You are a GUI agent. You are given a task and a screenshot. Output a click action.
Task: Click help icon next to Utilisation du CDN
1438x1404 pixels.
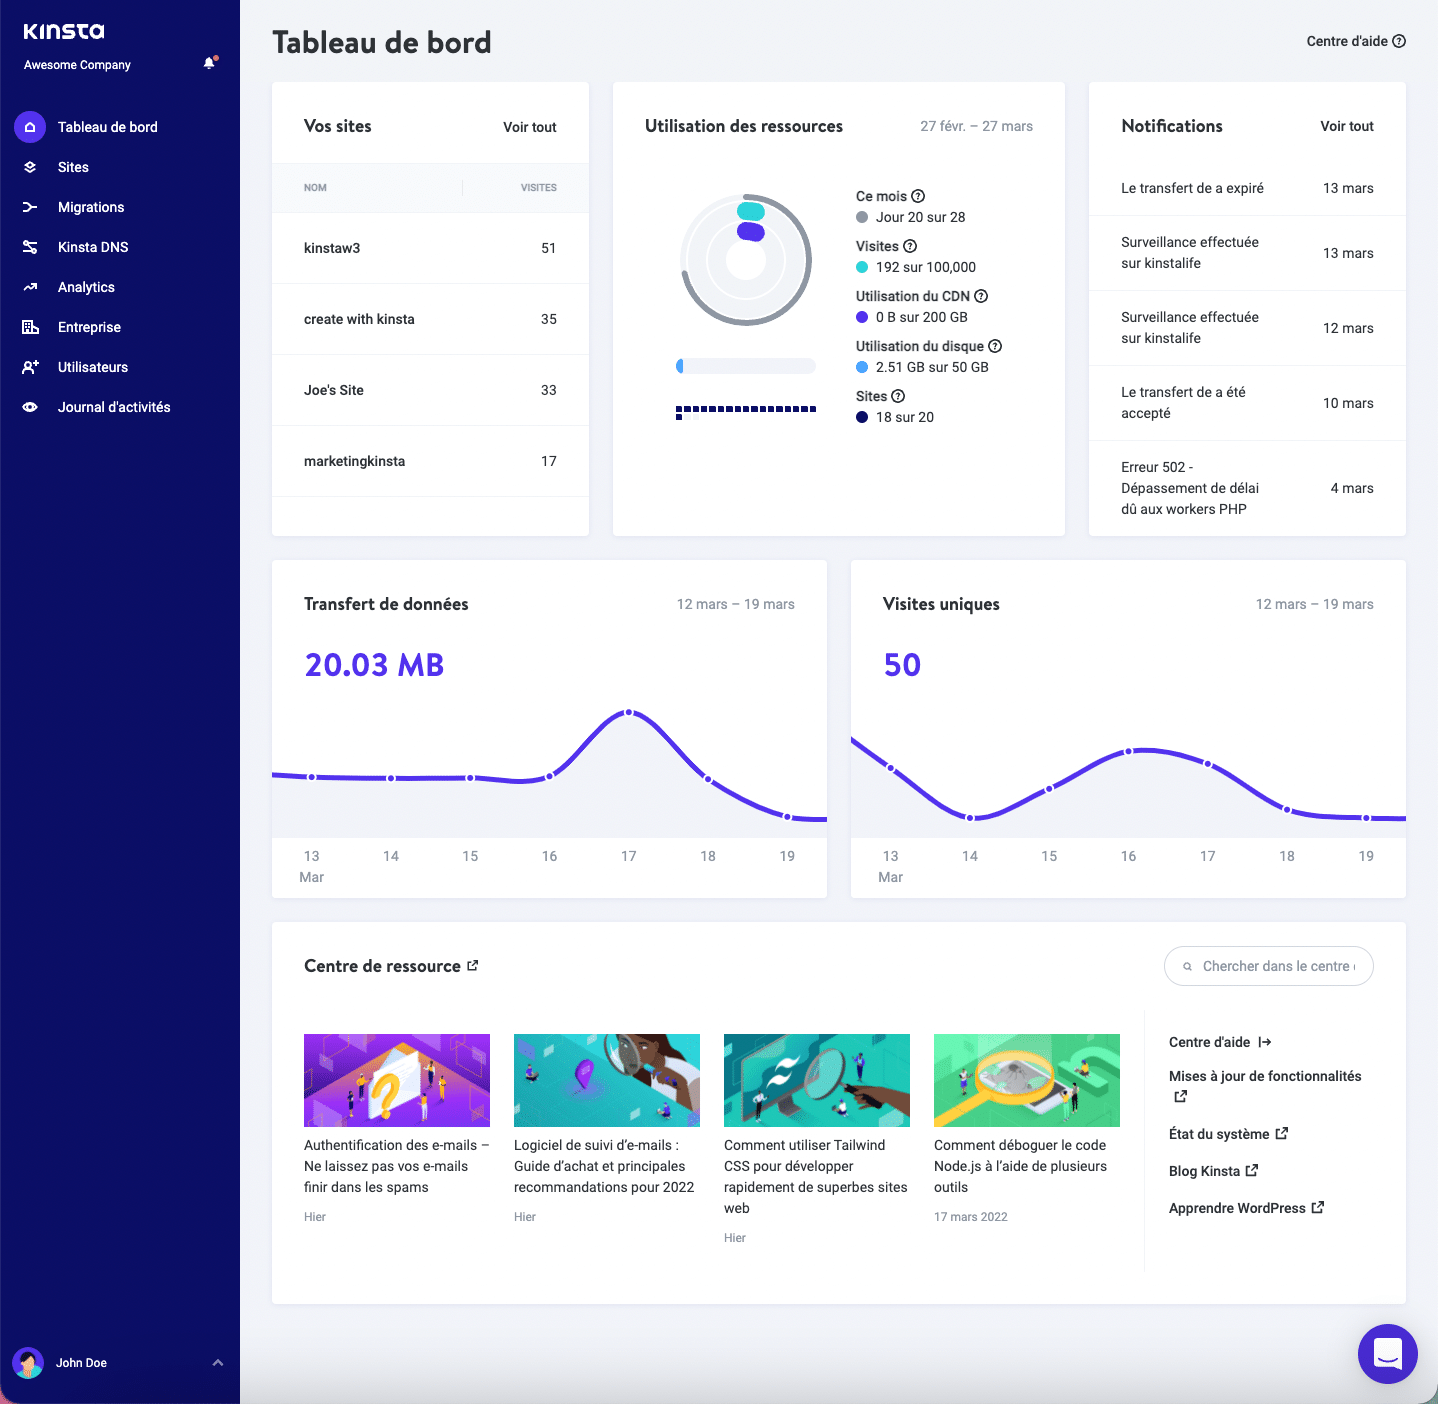(x=981, y=296)
